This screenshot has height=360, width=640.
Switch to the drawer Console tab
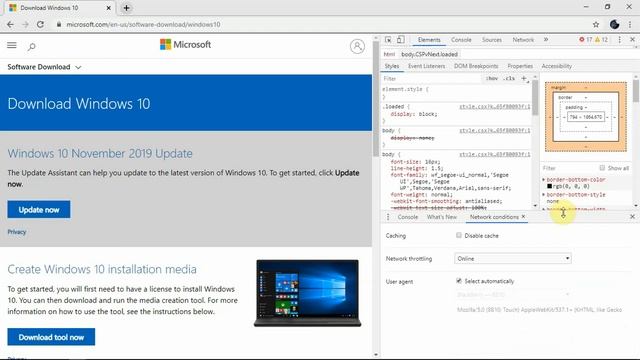coord(408,217)
